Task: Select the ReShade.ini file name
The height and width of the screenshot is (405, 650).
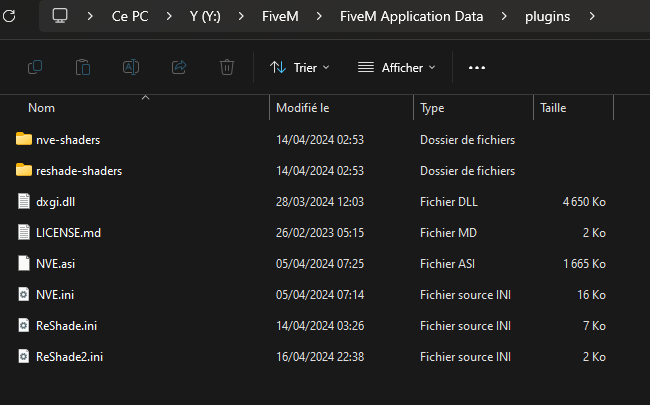Action: click(66, 326)
